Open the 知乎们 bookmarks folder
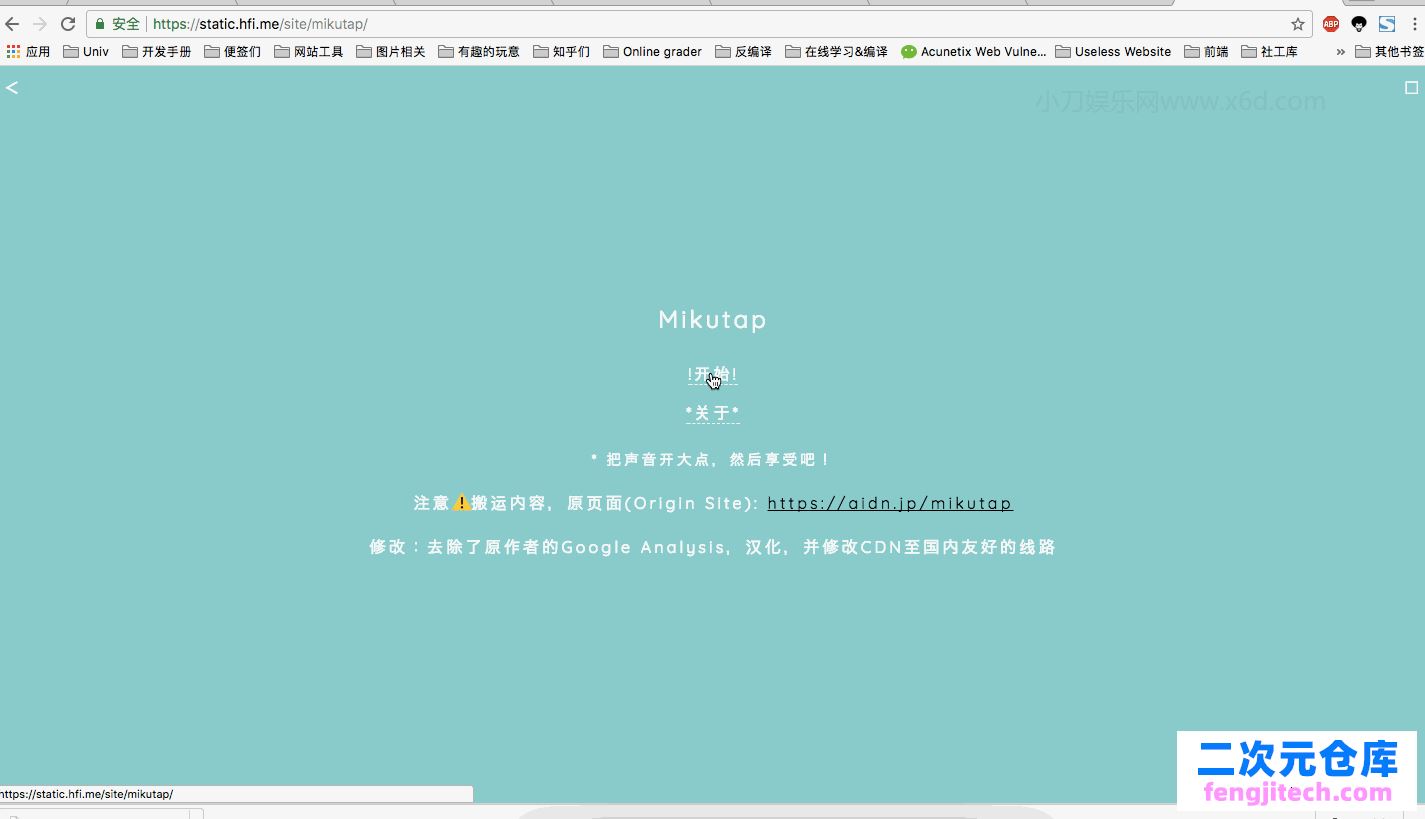 click(x=562, y=51)
